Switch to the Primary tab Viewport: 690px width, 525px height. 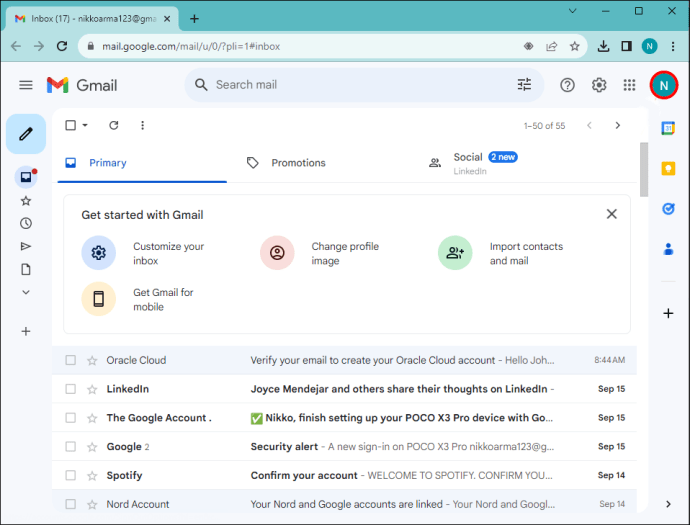pos(142,163)
